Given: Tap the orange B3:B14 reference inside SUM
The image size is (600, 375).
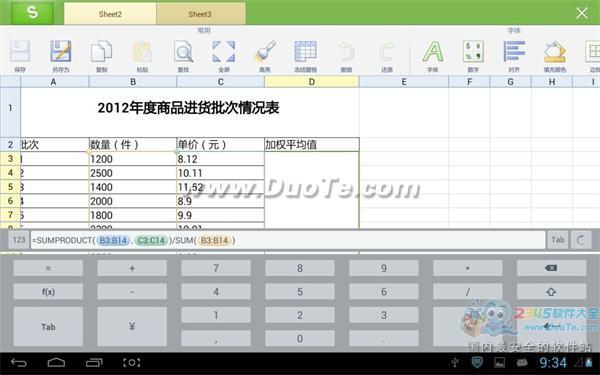Looking at the screenshot, I should coord(214,240).
